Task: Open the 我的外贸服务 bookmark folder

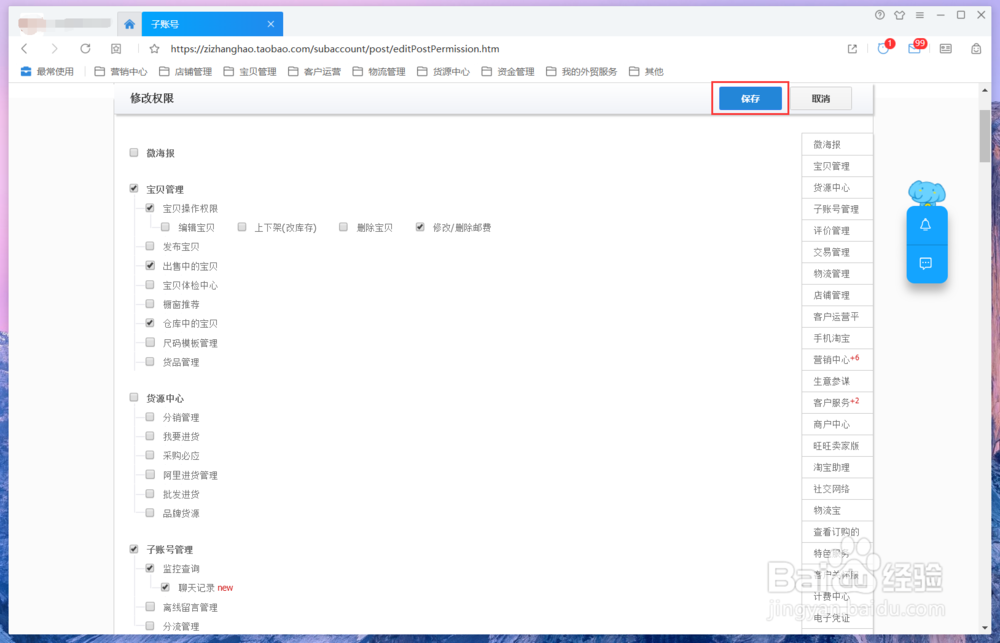Action: (x=581, y=71)
